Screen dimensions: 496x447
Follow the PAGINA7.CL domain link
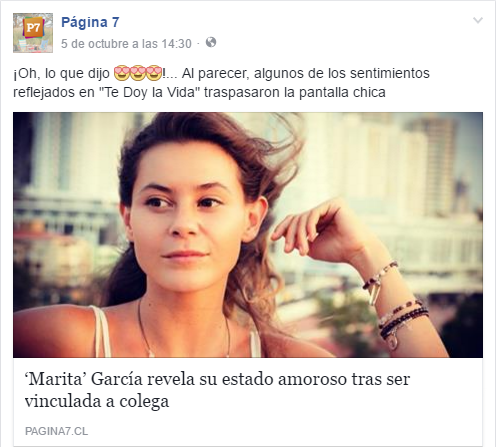tap(56, 431)
